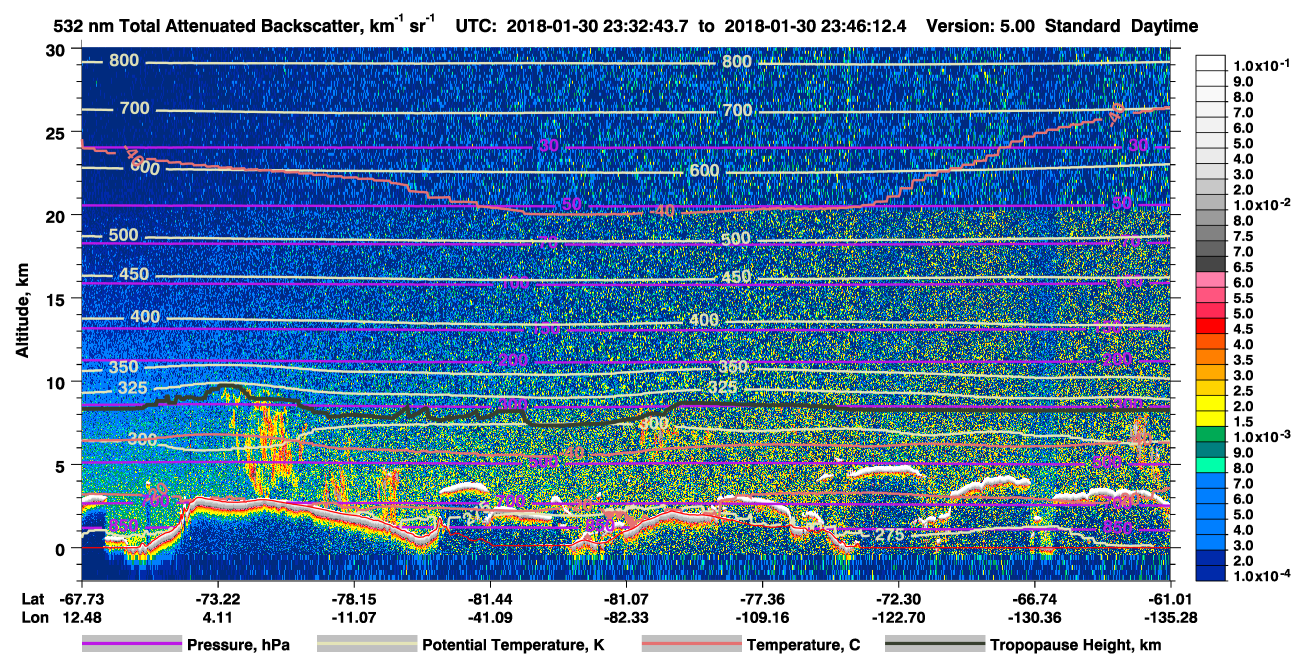
Task: Click the latitude value -81.07
Action: (626, 599)
